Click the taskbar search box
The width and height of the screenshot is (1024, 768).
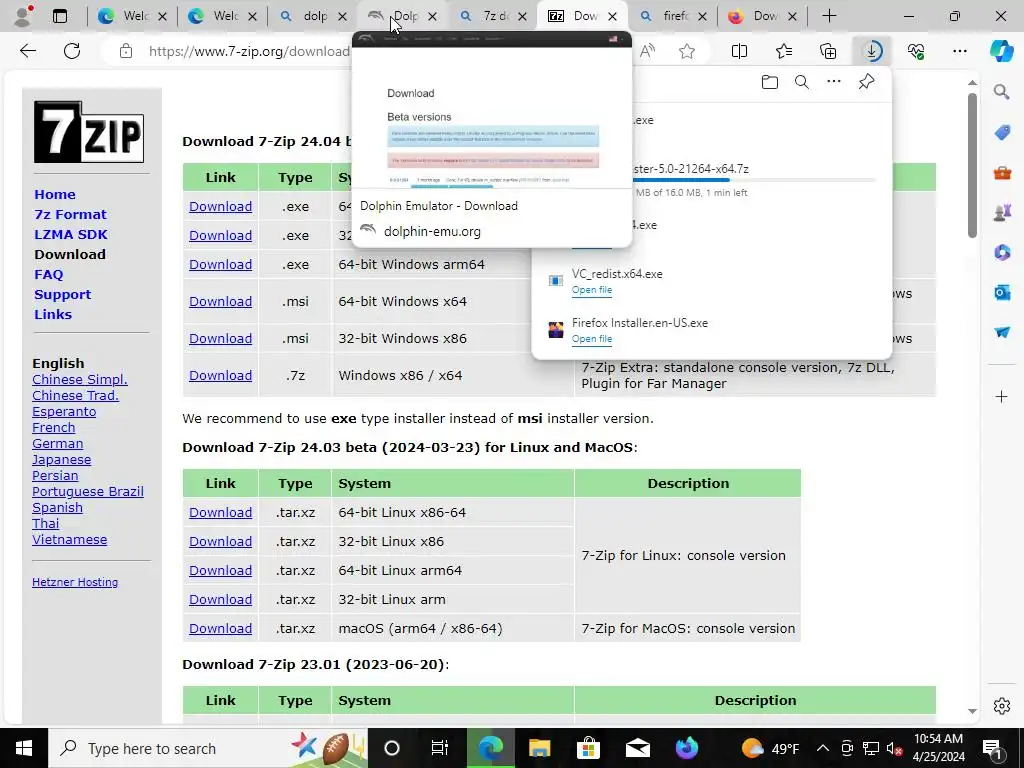[208, 748]
